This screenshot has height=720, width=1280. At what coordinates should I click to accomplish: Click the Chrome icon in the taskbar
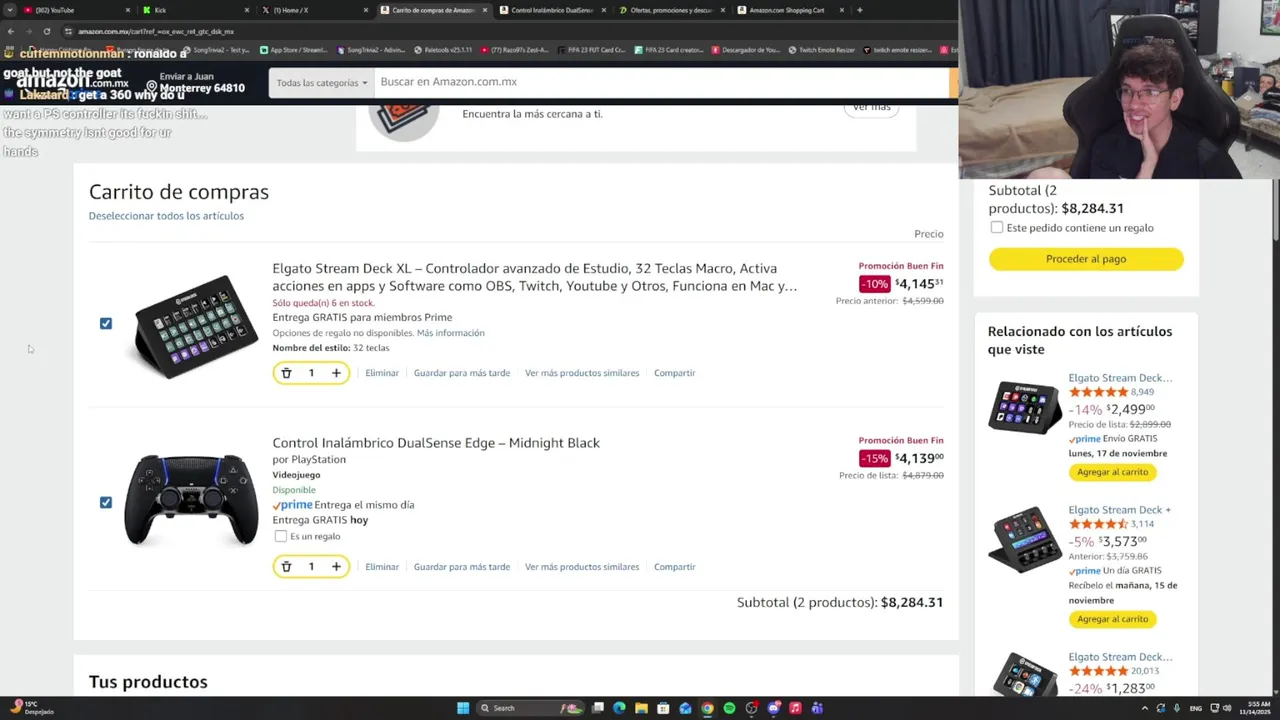tap(707, 708)
